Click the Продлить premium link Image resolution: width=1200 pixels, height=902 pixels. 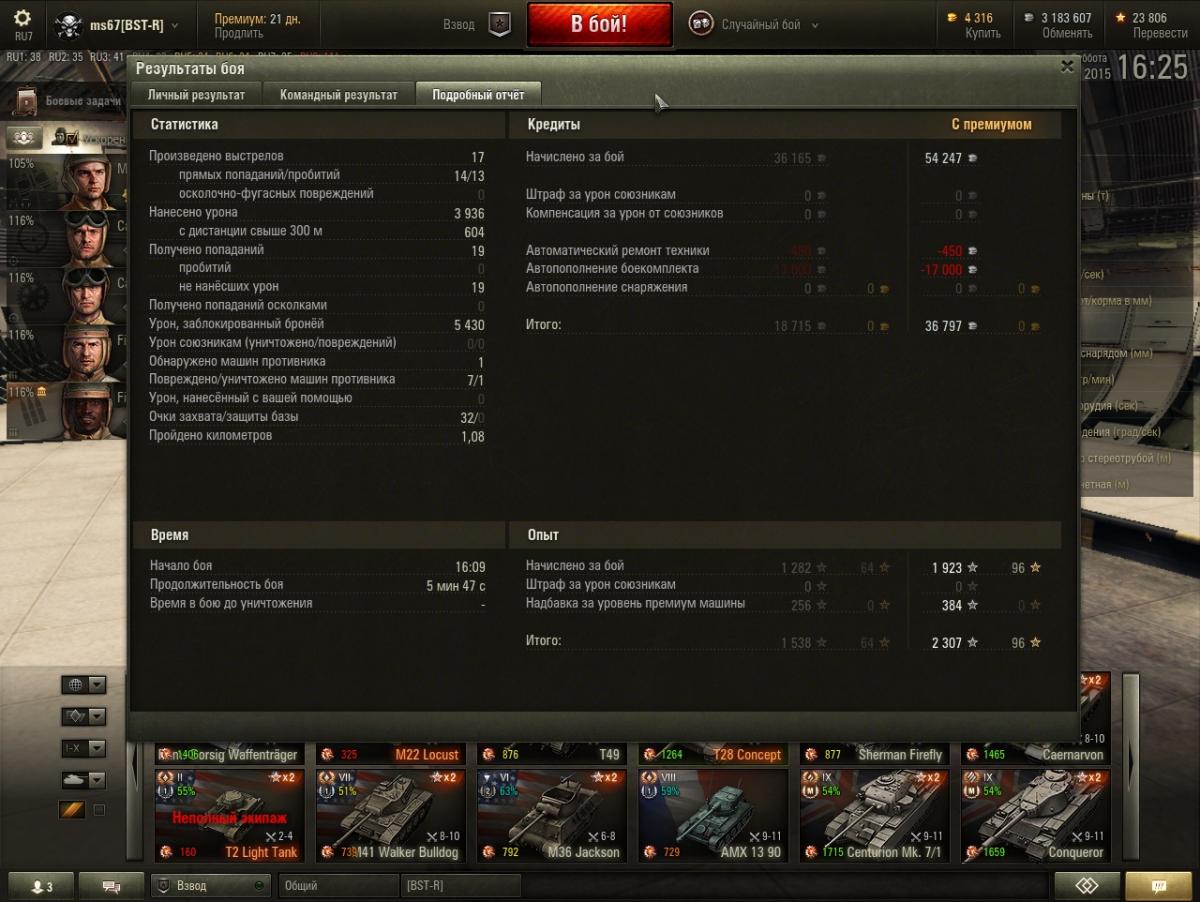pos(238,34)
